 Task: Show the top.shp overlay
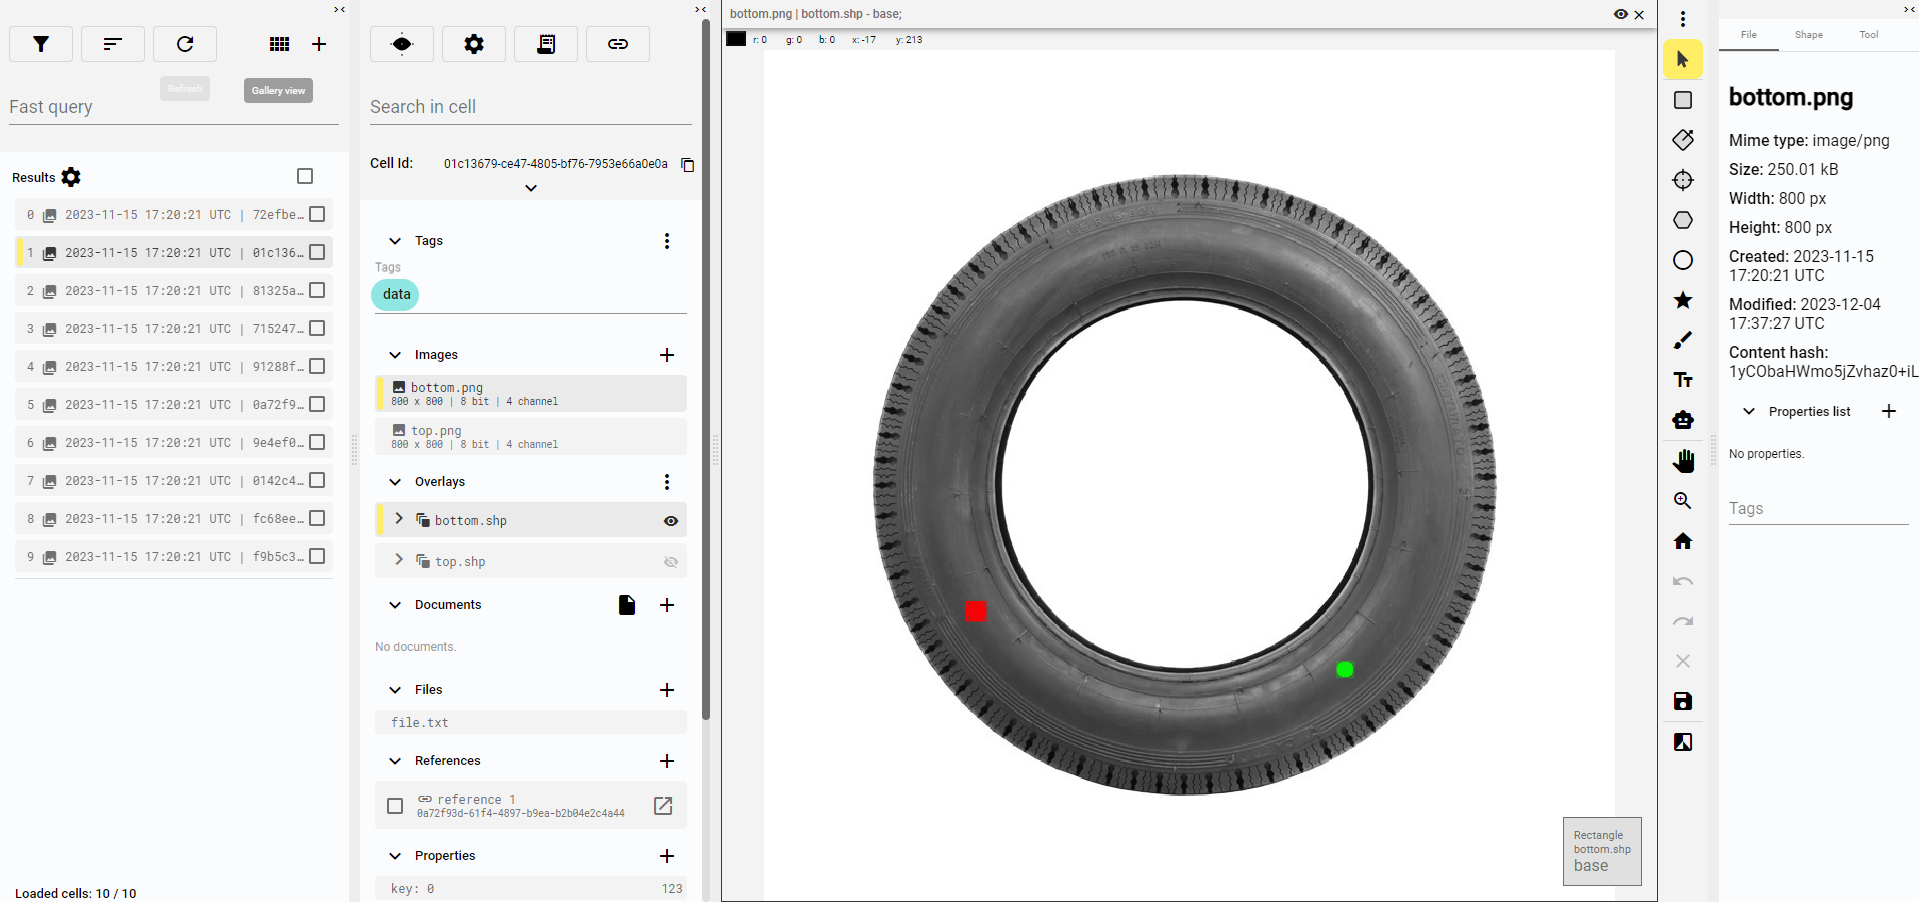click(x=671, y=562)
